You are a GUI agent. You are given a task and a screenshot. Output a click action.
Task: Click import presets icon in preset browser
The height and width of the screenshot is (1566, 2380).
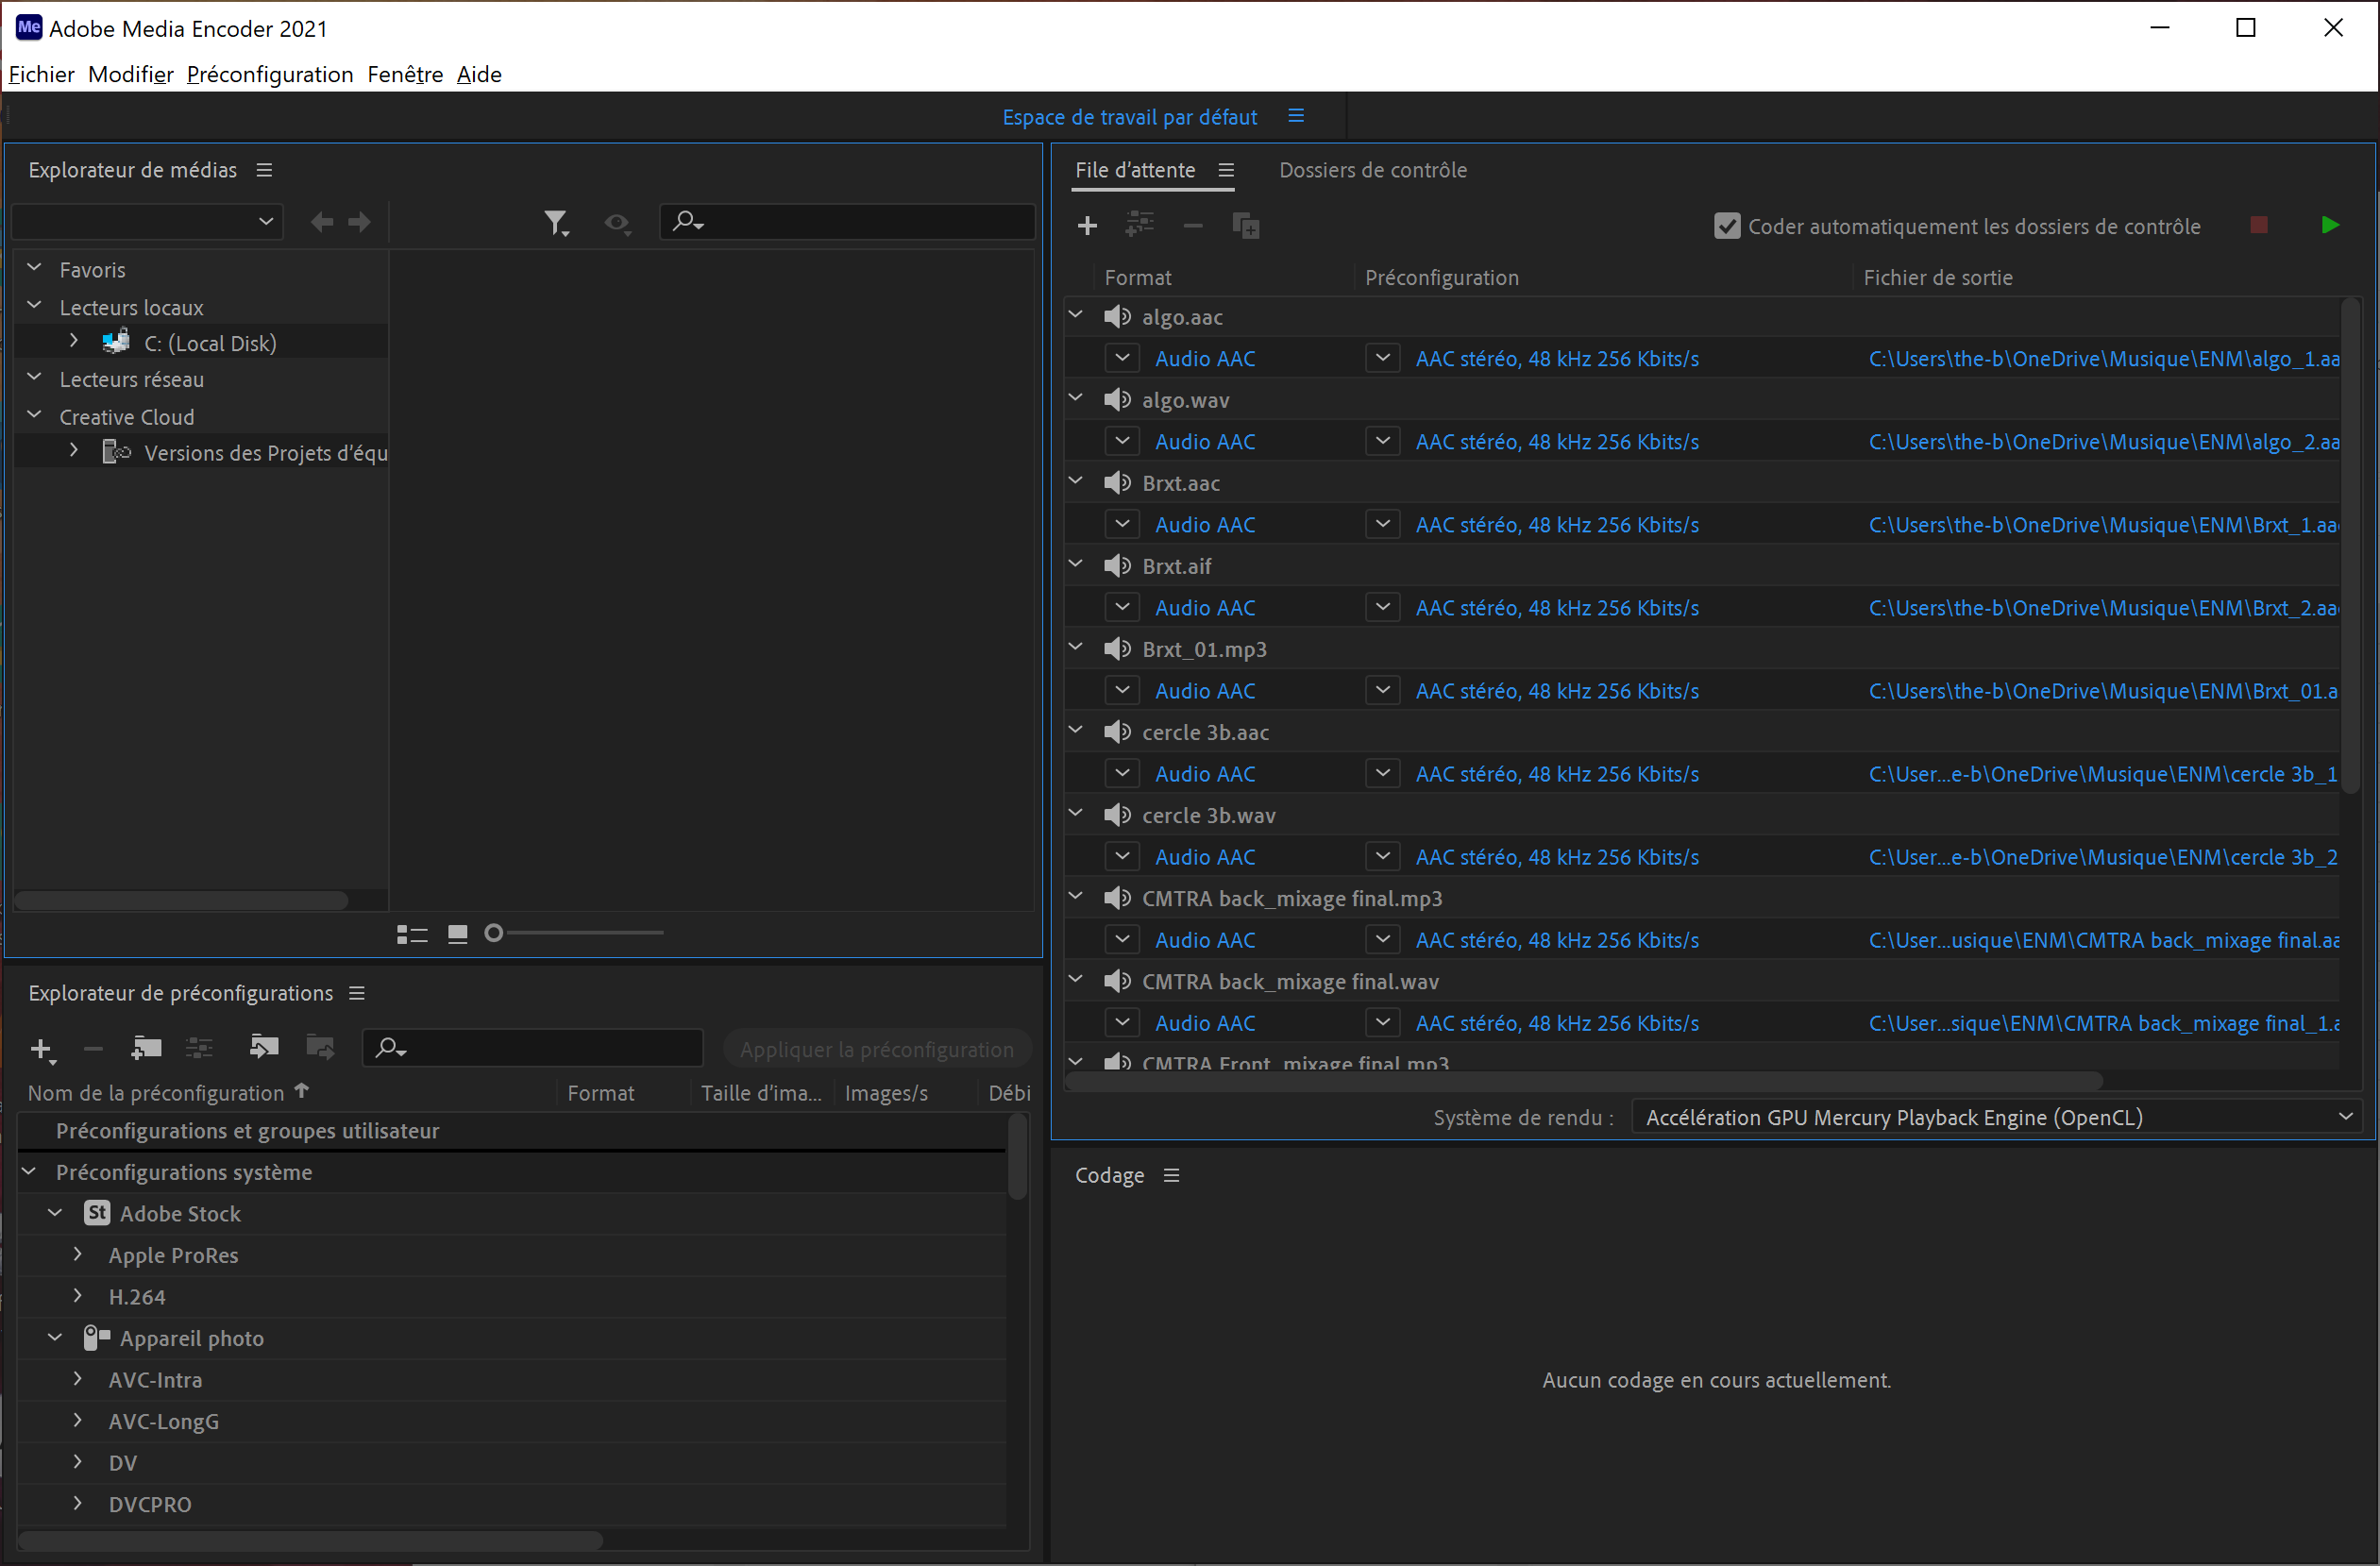tap(263, 1047)
